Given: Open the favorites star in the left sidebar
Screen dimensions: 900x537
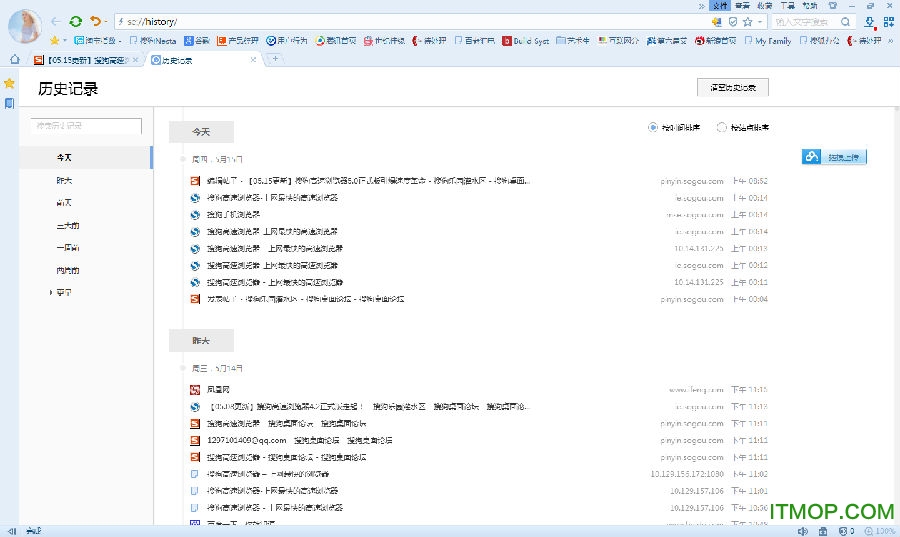Looking at the screenshot, I should [x=9, y=83].
